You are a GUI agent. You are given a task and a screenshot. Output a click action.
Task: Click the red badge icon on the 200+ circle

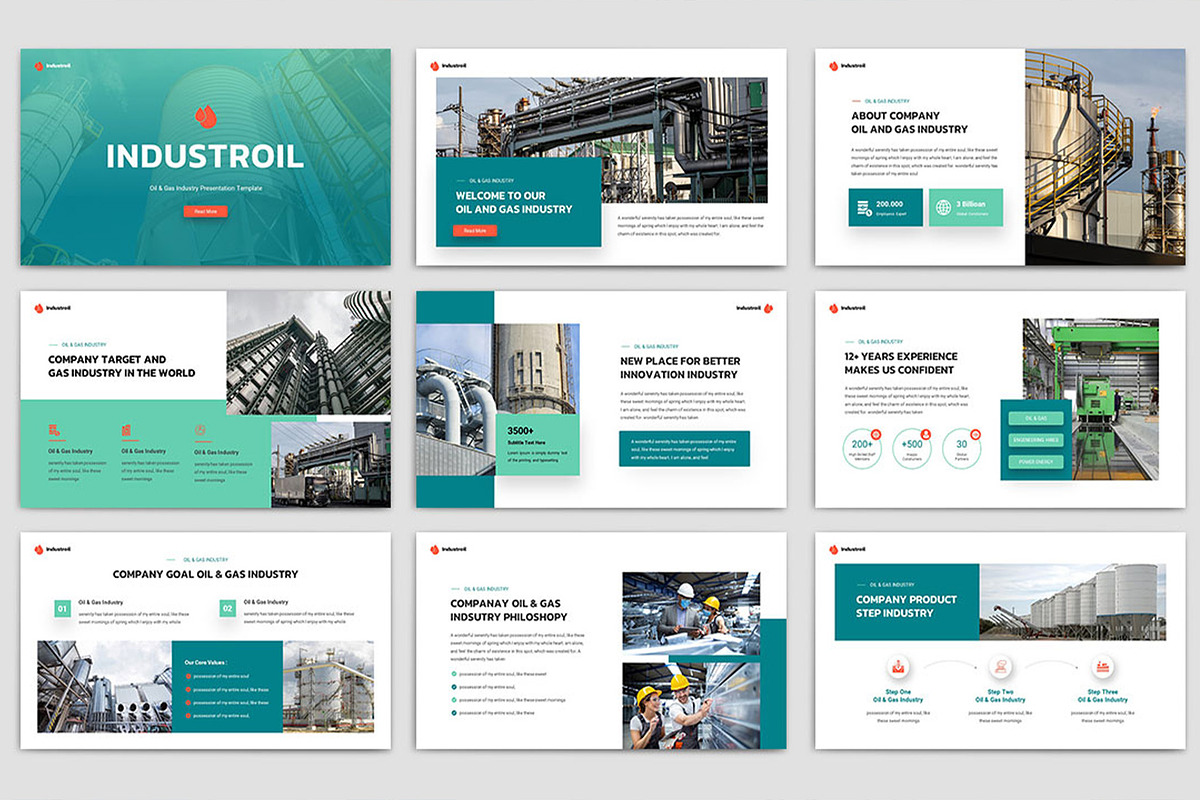click(876, 434)
